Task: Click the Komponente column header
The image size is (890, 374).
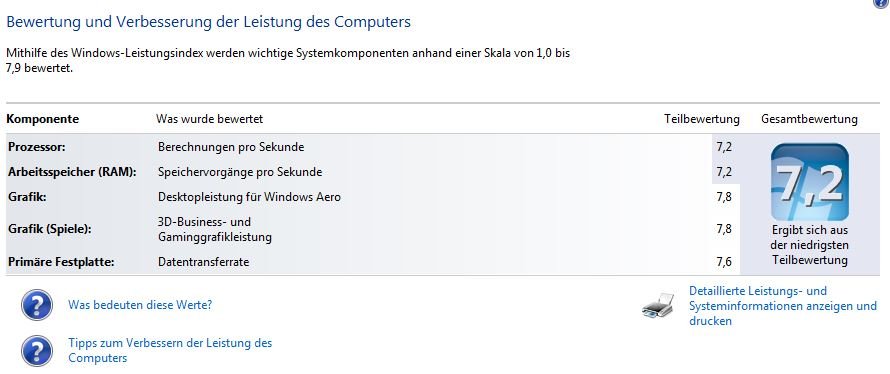Action: coord(43,119)
